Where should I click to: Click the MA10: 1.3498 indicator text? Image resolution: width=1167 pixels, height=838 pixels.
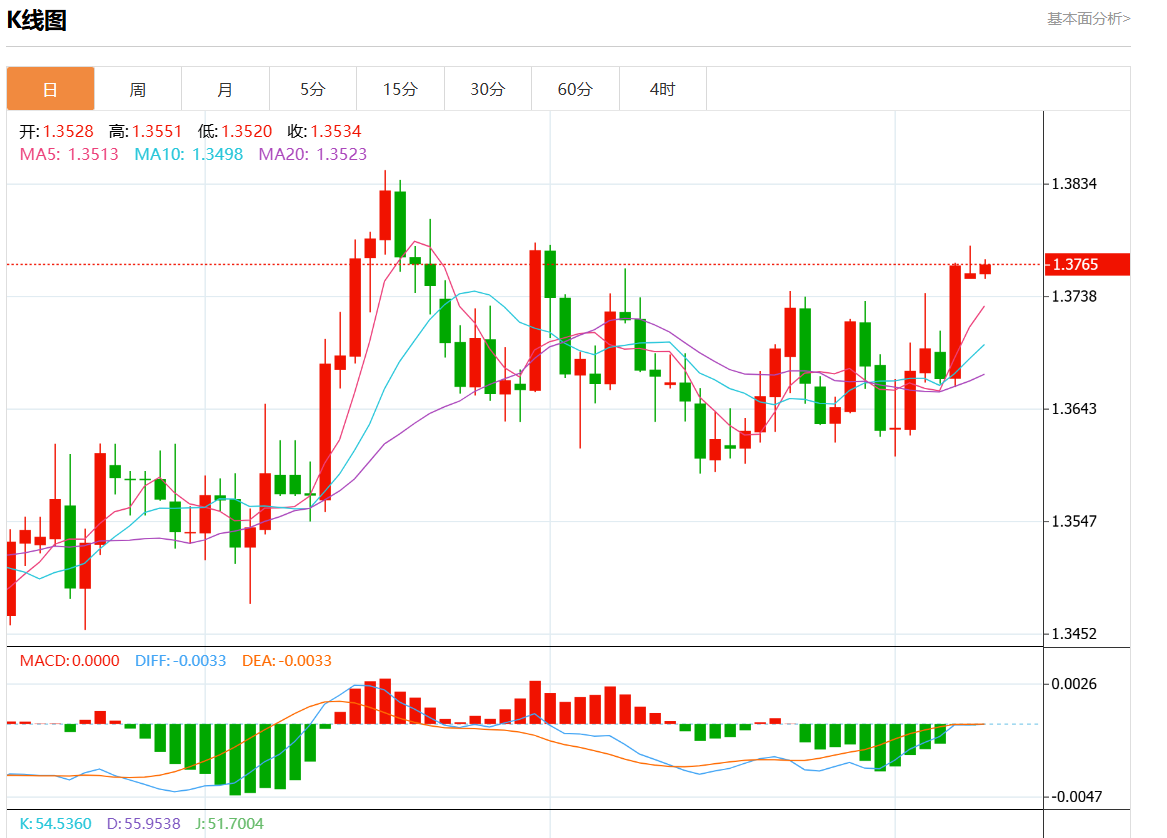(x=188, y=154)
